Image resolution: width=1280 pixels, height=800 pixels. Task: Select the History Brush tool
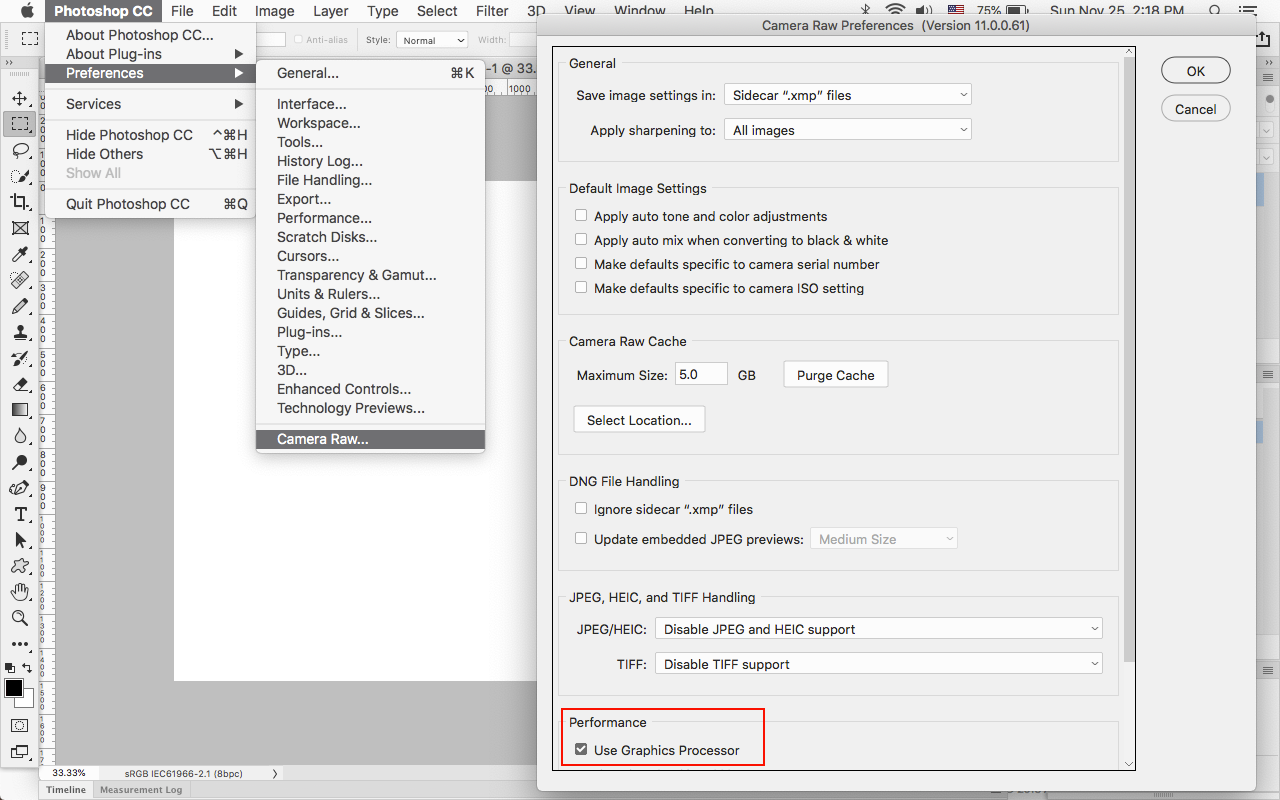tap(19, 358)
